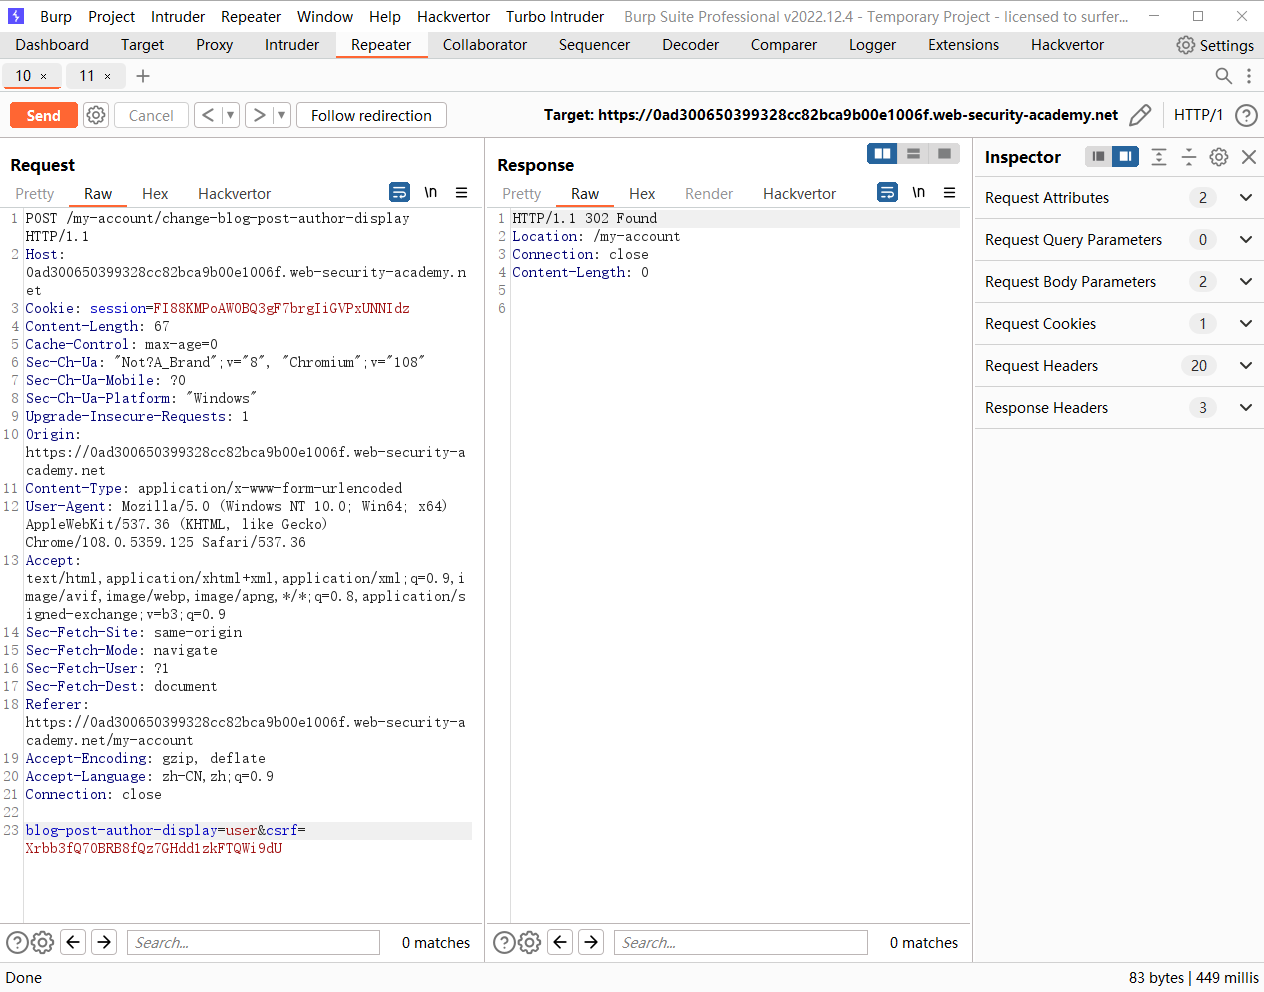Dock Inspector panel to the left layout
This screenshot has width=1264, height=992.
[1098, 156]
